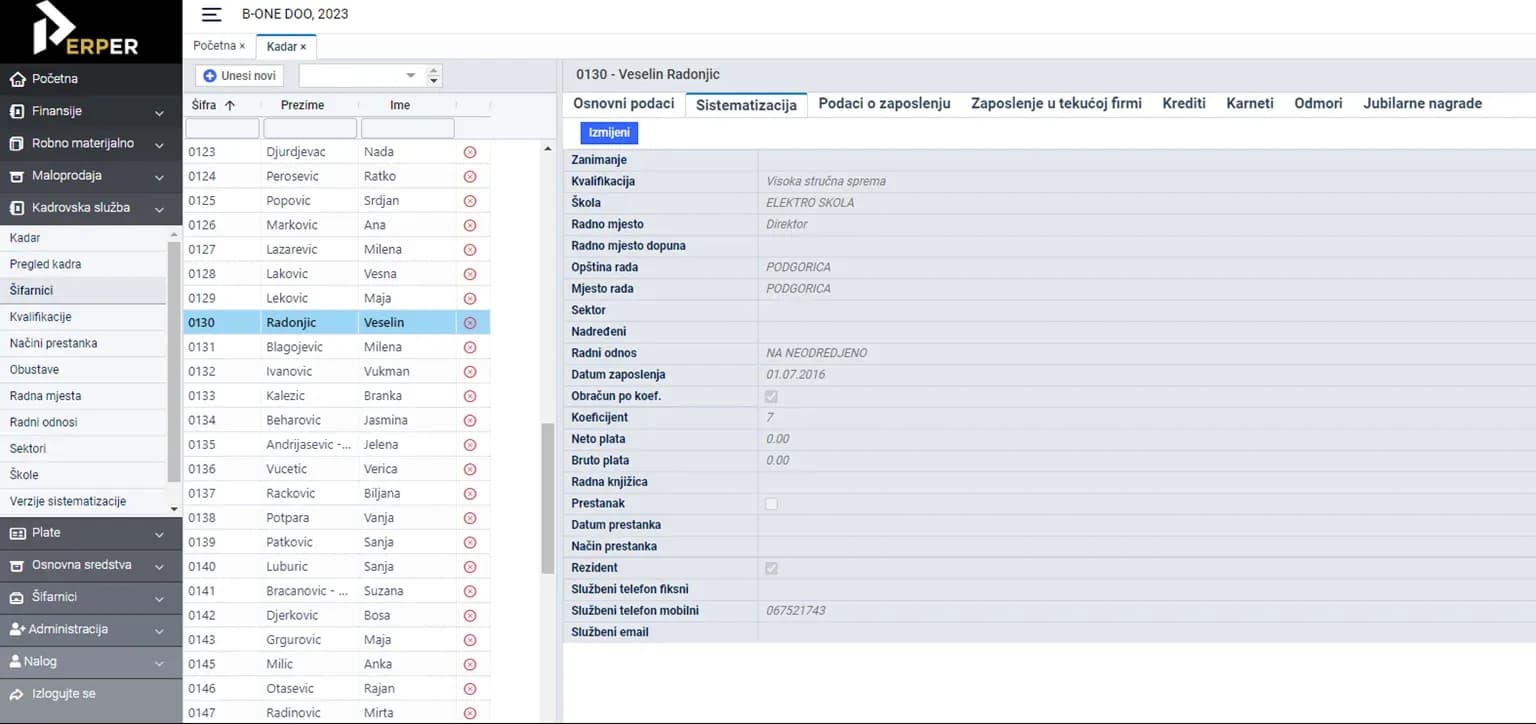1536x724 pixels.
Task: Delete row 0128 Lakovic Vesna
Action: (x=470, y=274)
